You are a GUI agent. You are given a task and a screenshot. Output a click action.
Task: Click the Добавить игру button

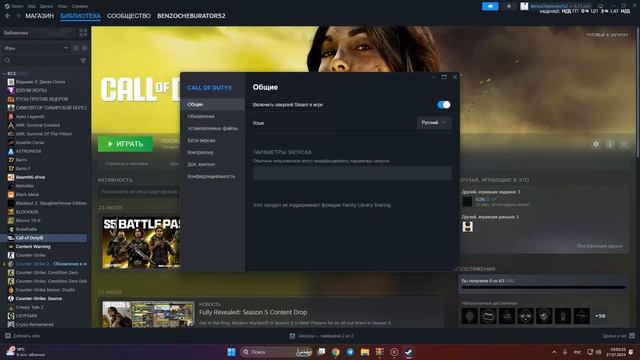[x=22, y=336]
